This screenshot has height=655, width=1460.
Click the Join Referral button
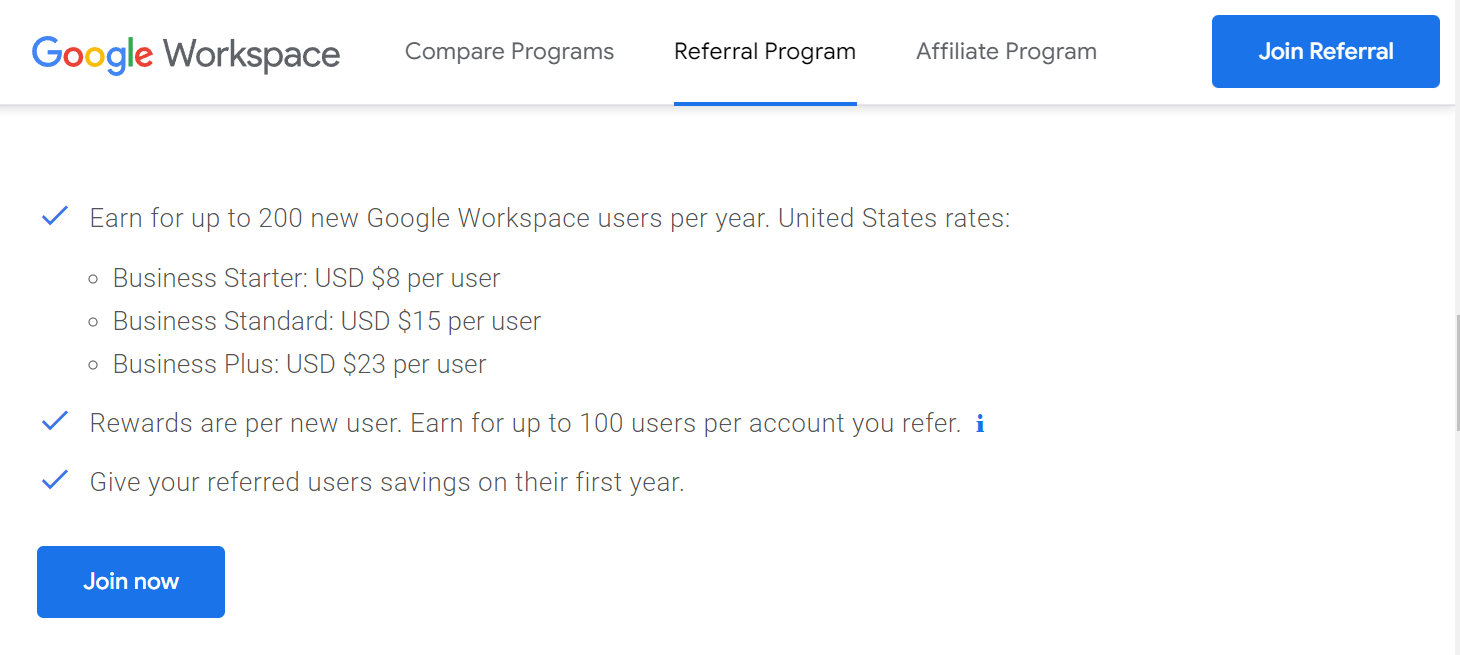click(1325, 51)
